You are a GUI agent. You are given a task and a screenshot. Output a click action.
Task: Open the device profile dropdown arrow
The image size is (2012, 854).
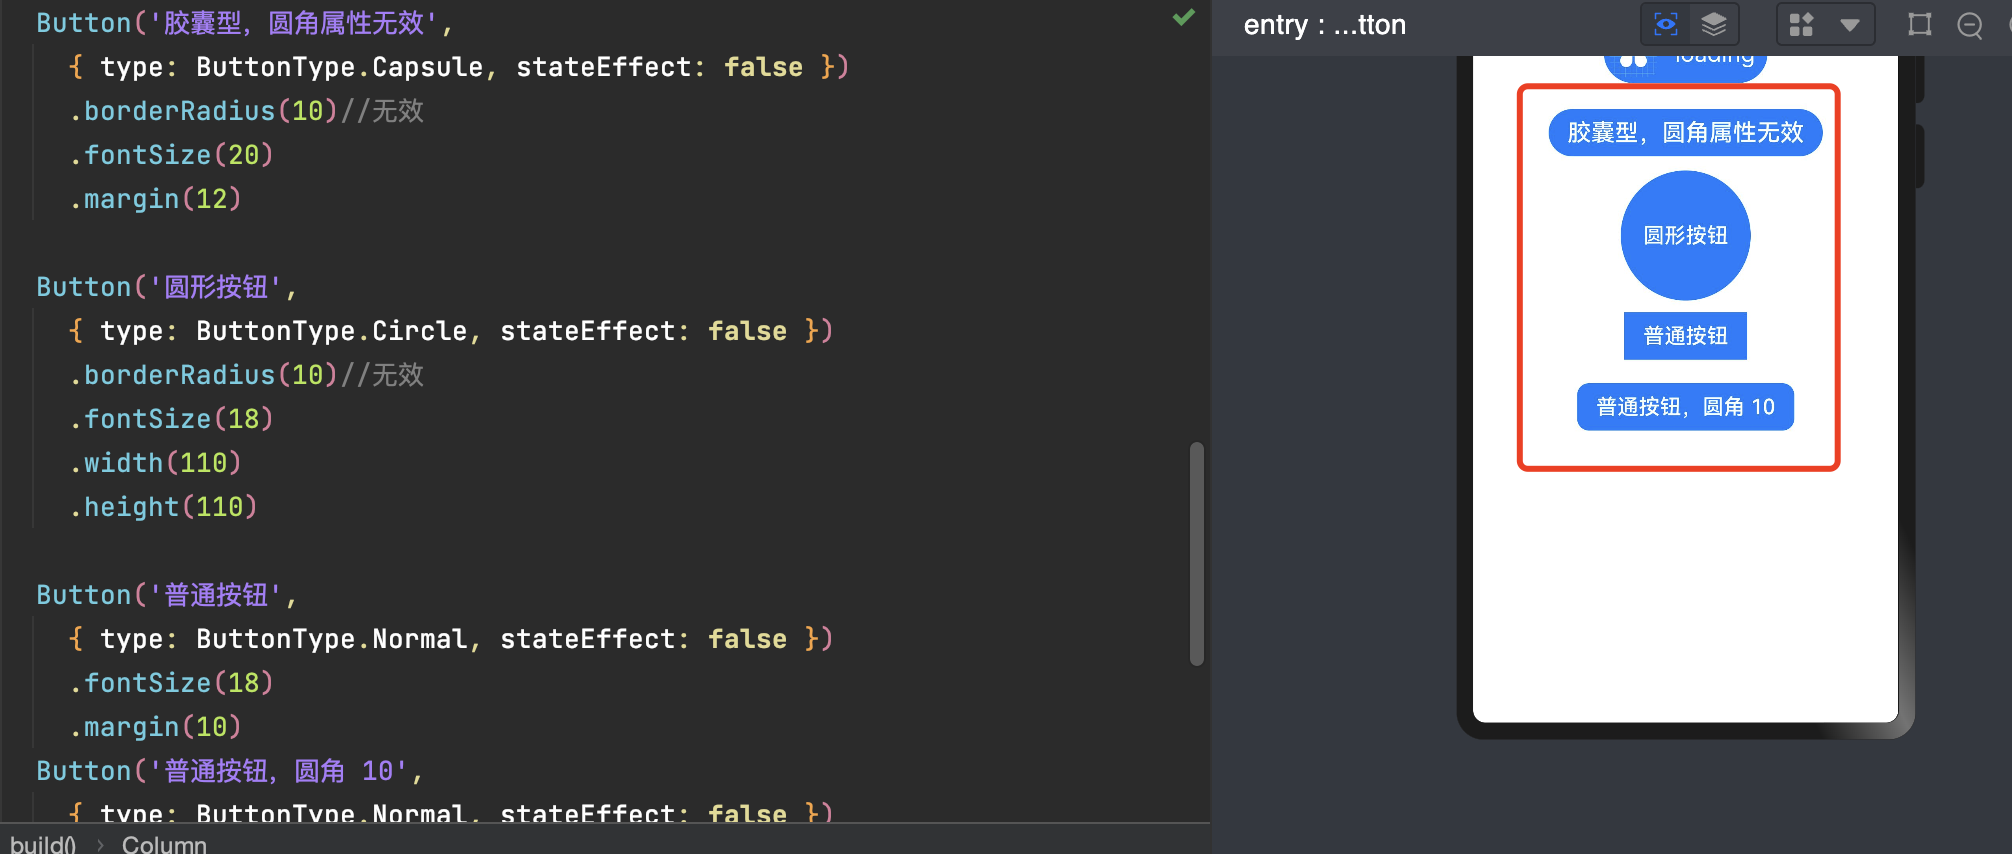click(x=1850, y=24)
